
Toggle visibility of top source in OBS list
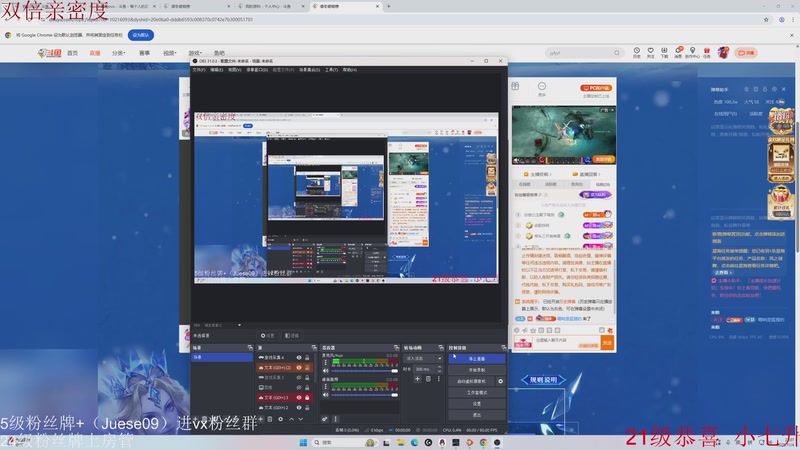coord(299,358)
